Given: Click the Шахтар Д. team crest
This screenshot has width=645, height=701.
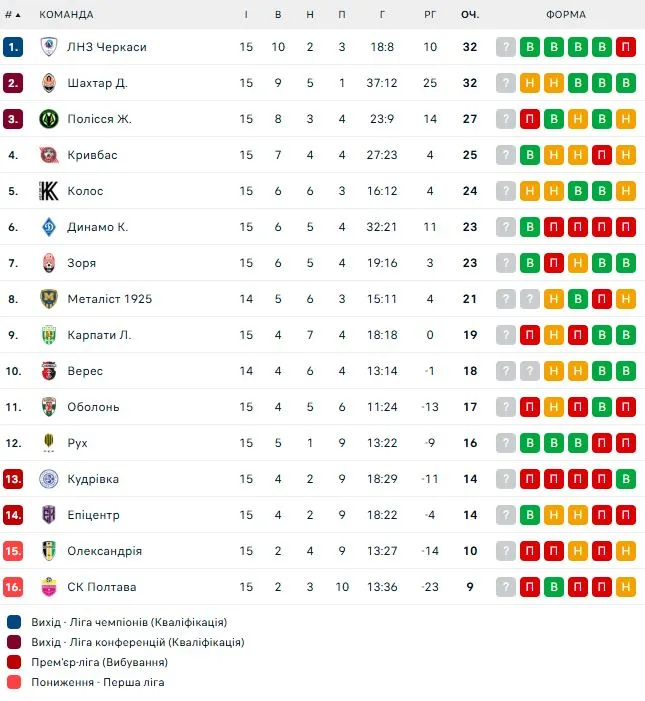Looking at the screenshot, I should [48, 83].
